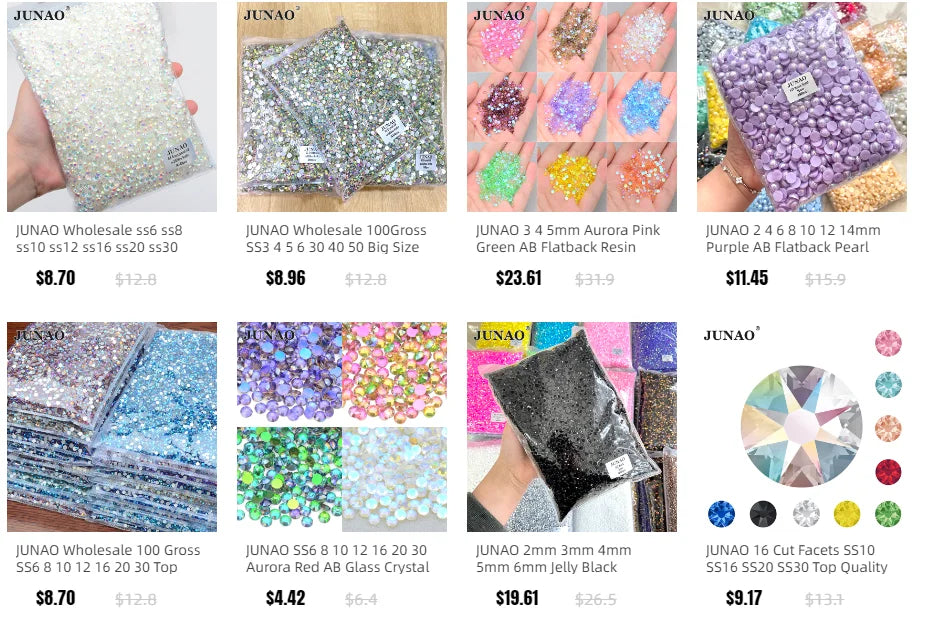The image size is (944, 642).
Task: Open the JUNAO ss6 ss8 wholesale product image
Action: pos(112,107)
